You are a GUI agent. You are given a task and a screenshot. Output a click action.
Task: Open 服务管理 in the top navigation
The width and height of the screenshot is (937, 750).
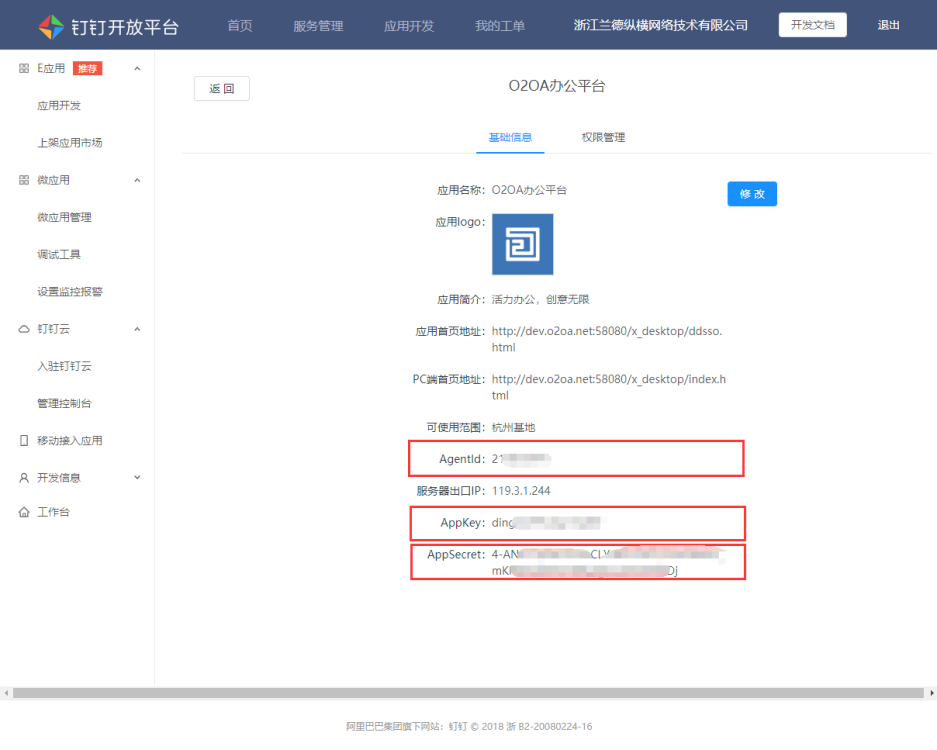[318, 26]
